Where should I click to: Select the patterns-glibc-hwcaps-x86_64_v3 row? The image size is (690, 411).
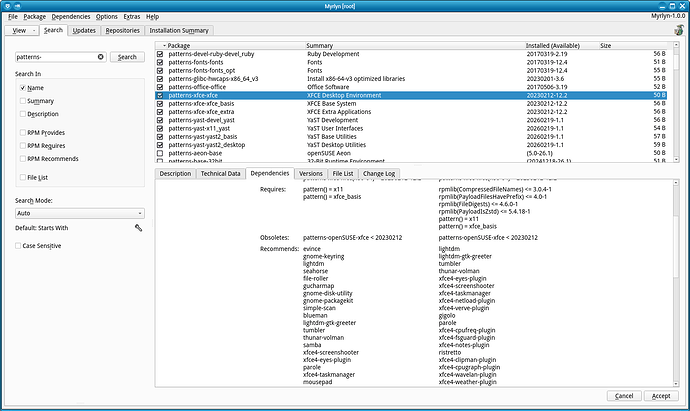(411, 79)
